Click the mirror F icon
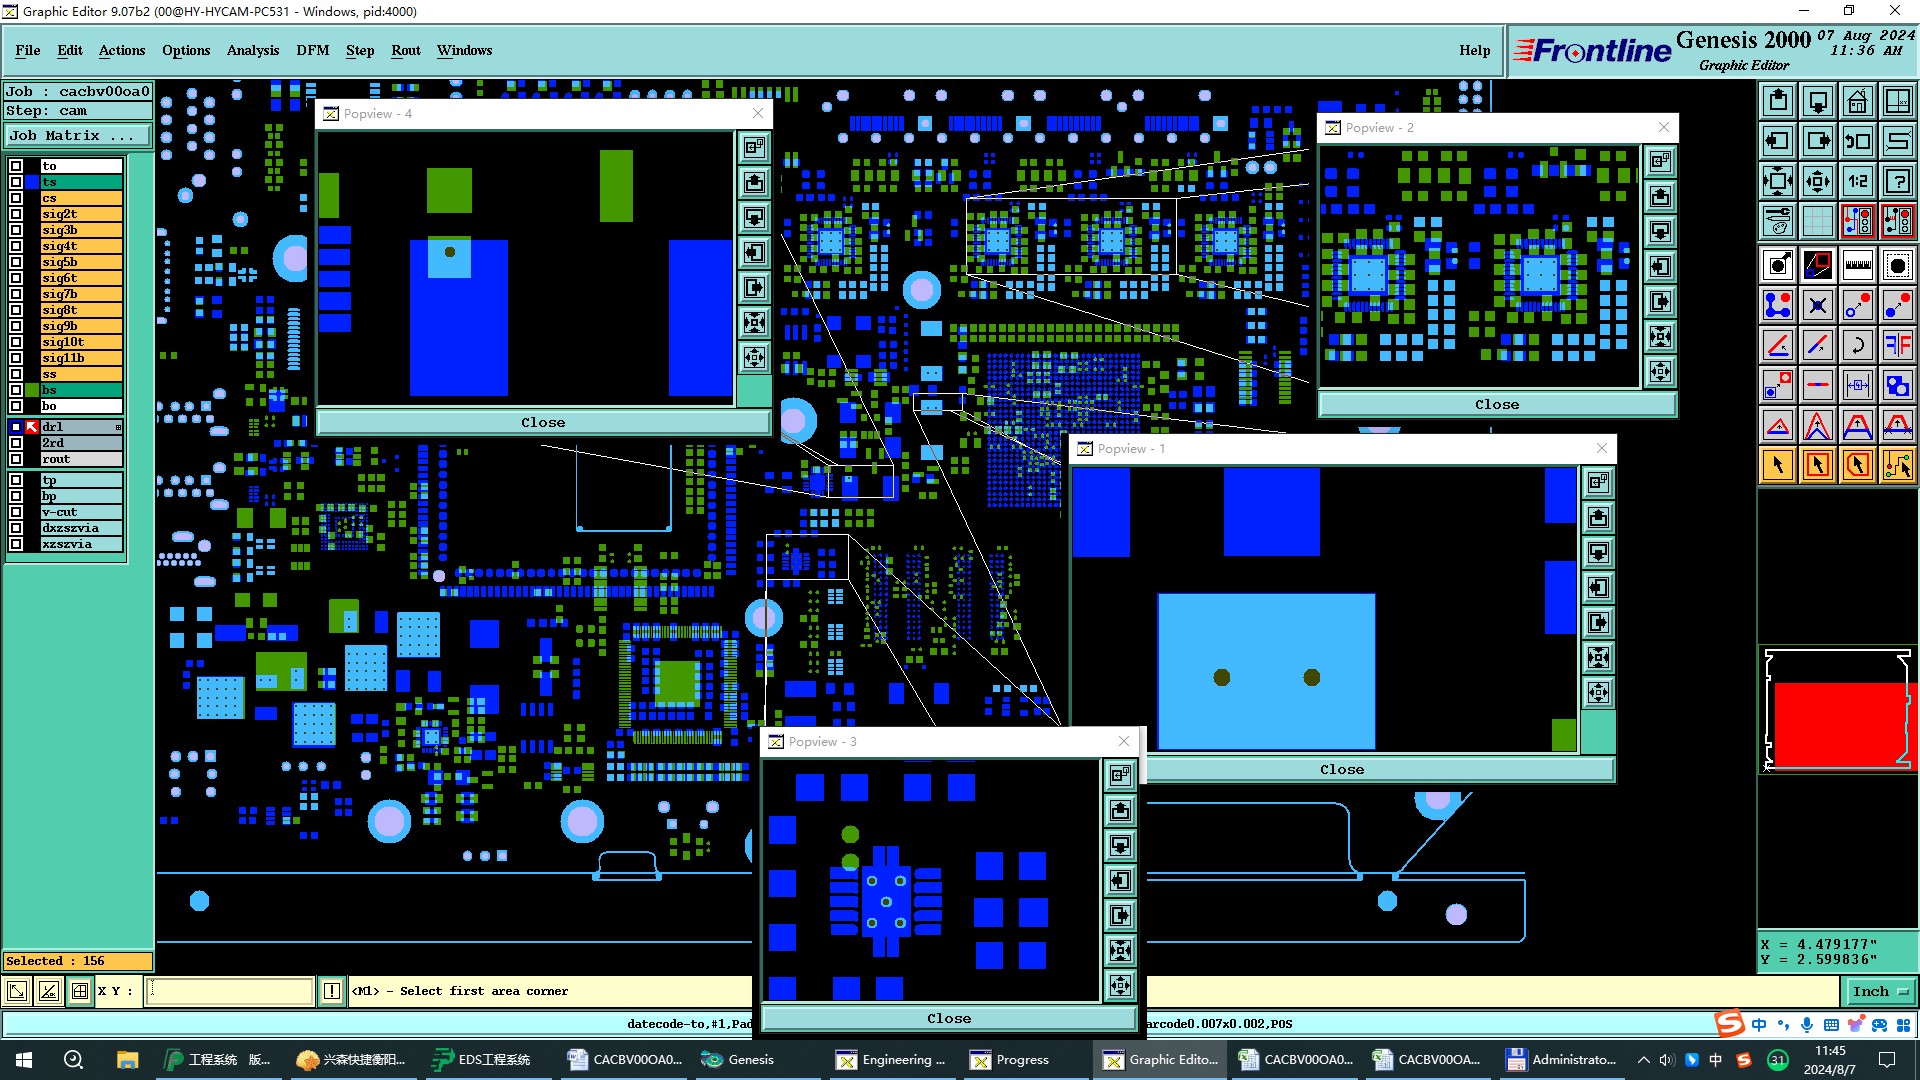This screenshot has height=1080, width=1920. tap(1898, 345)
